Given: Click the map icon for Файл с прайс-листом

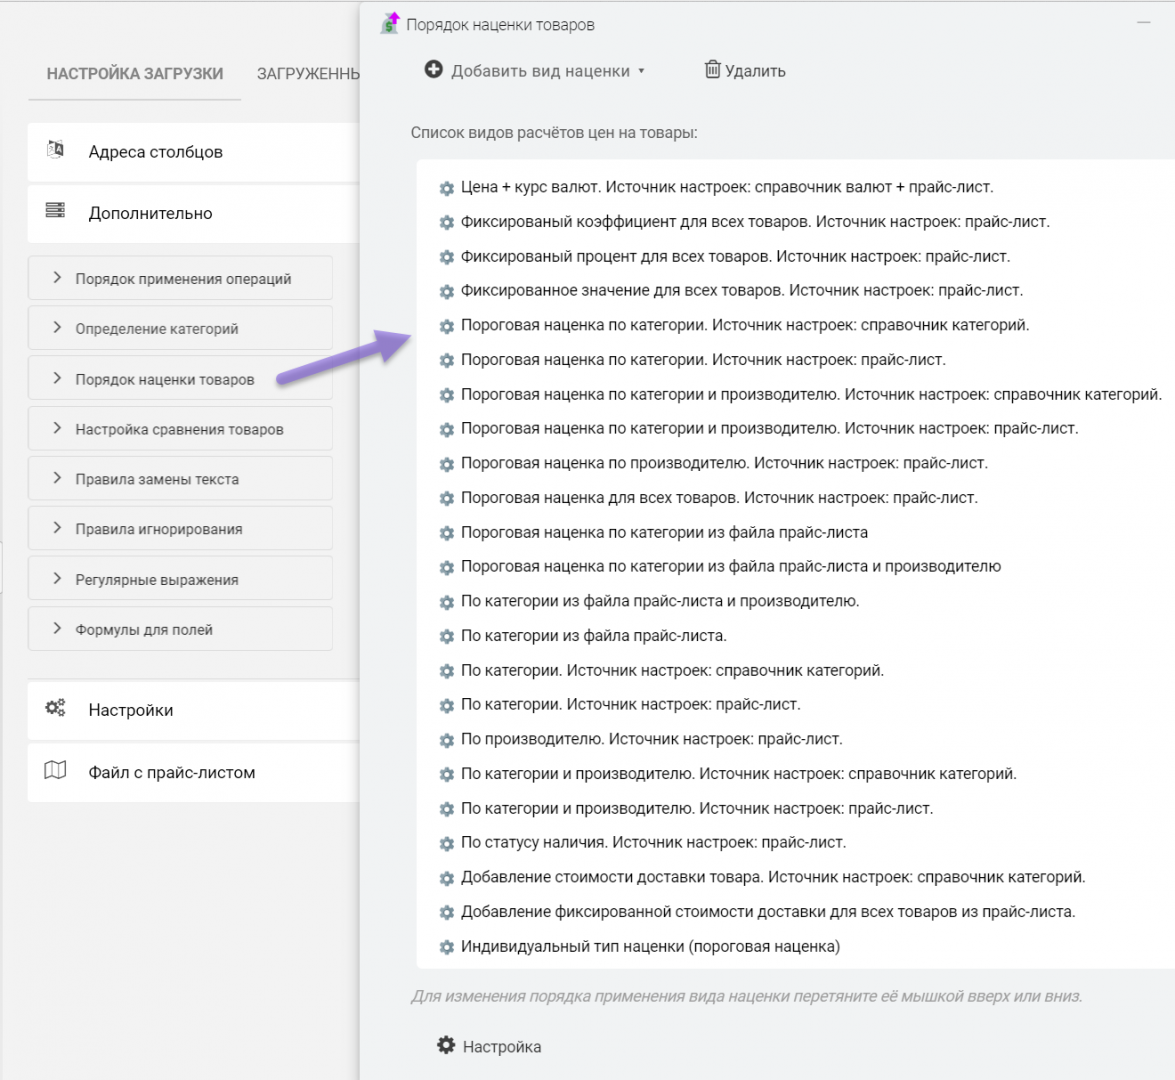Looking at the screenshot, I should (56, 771).
